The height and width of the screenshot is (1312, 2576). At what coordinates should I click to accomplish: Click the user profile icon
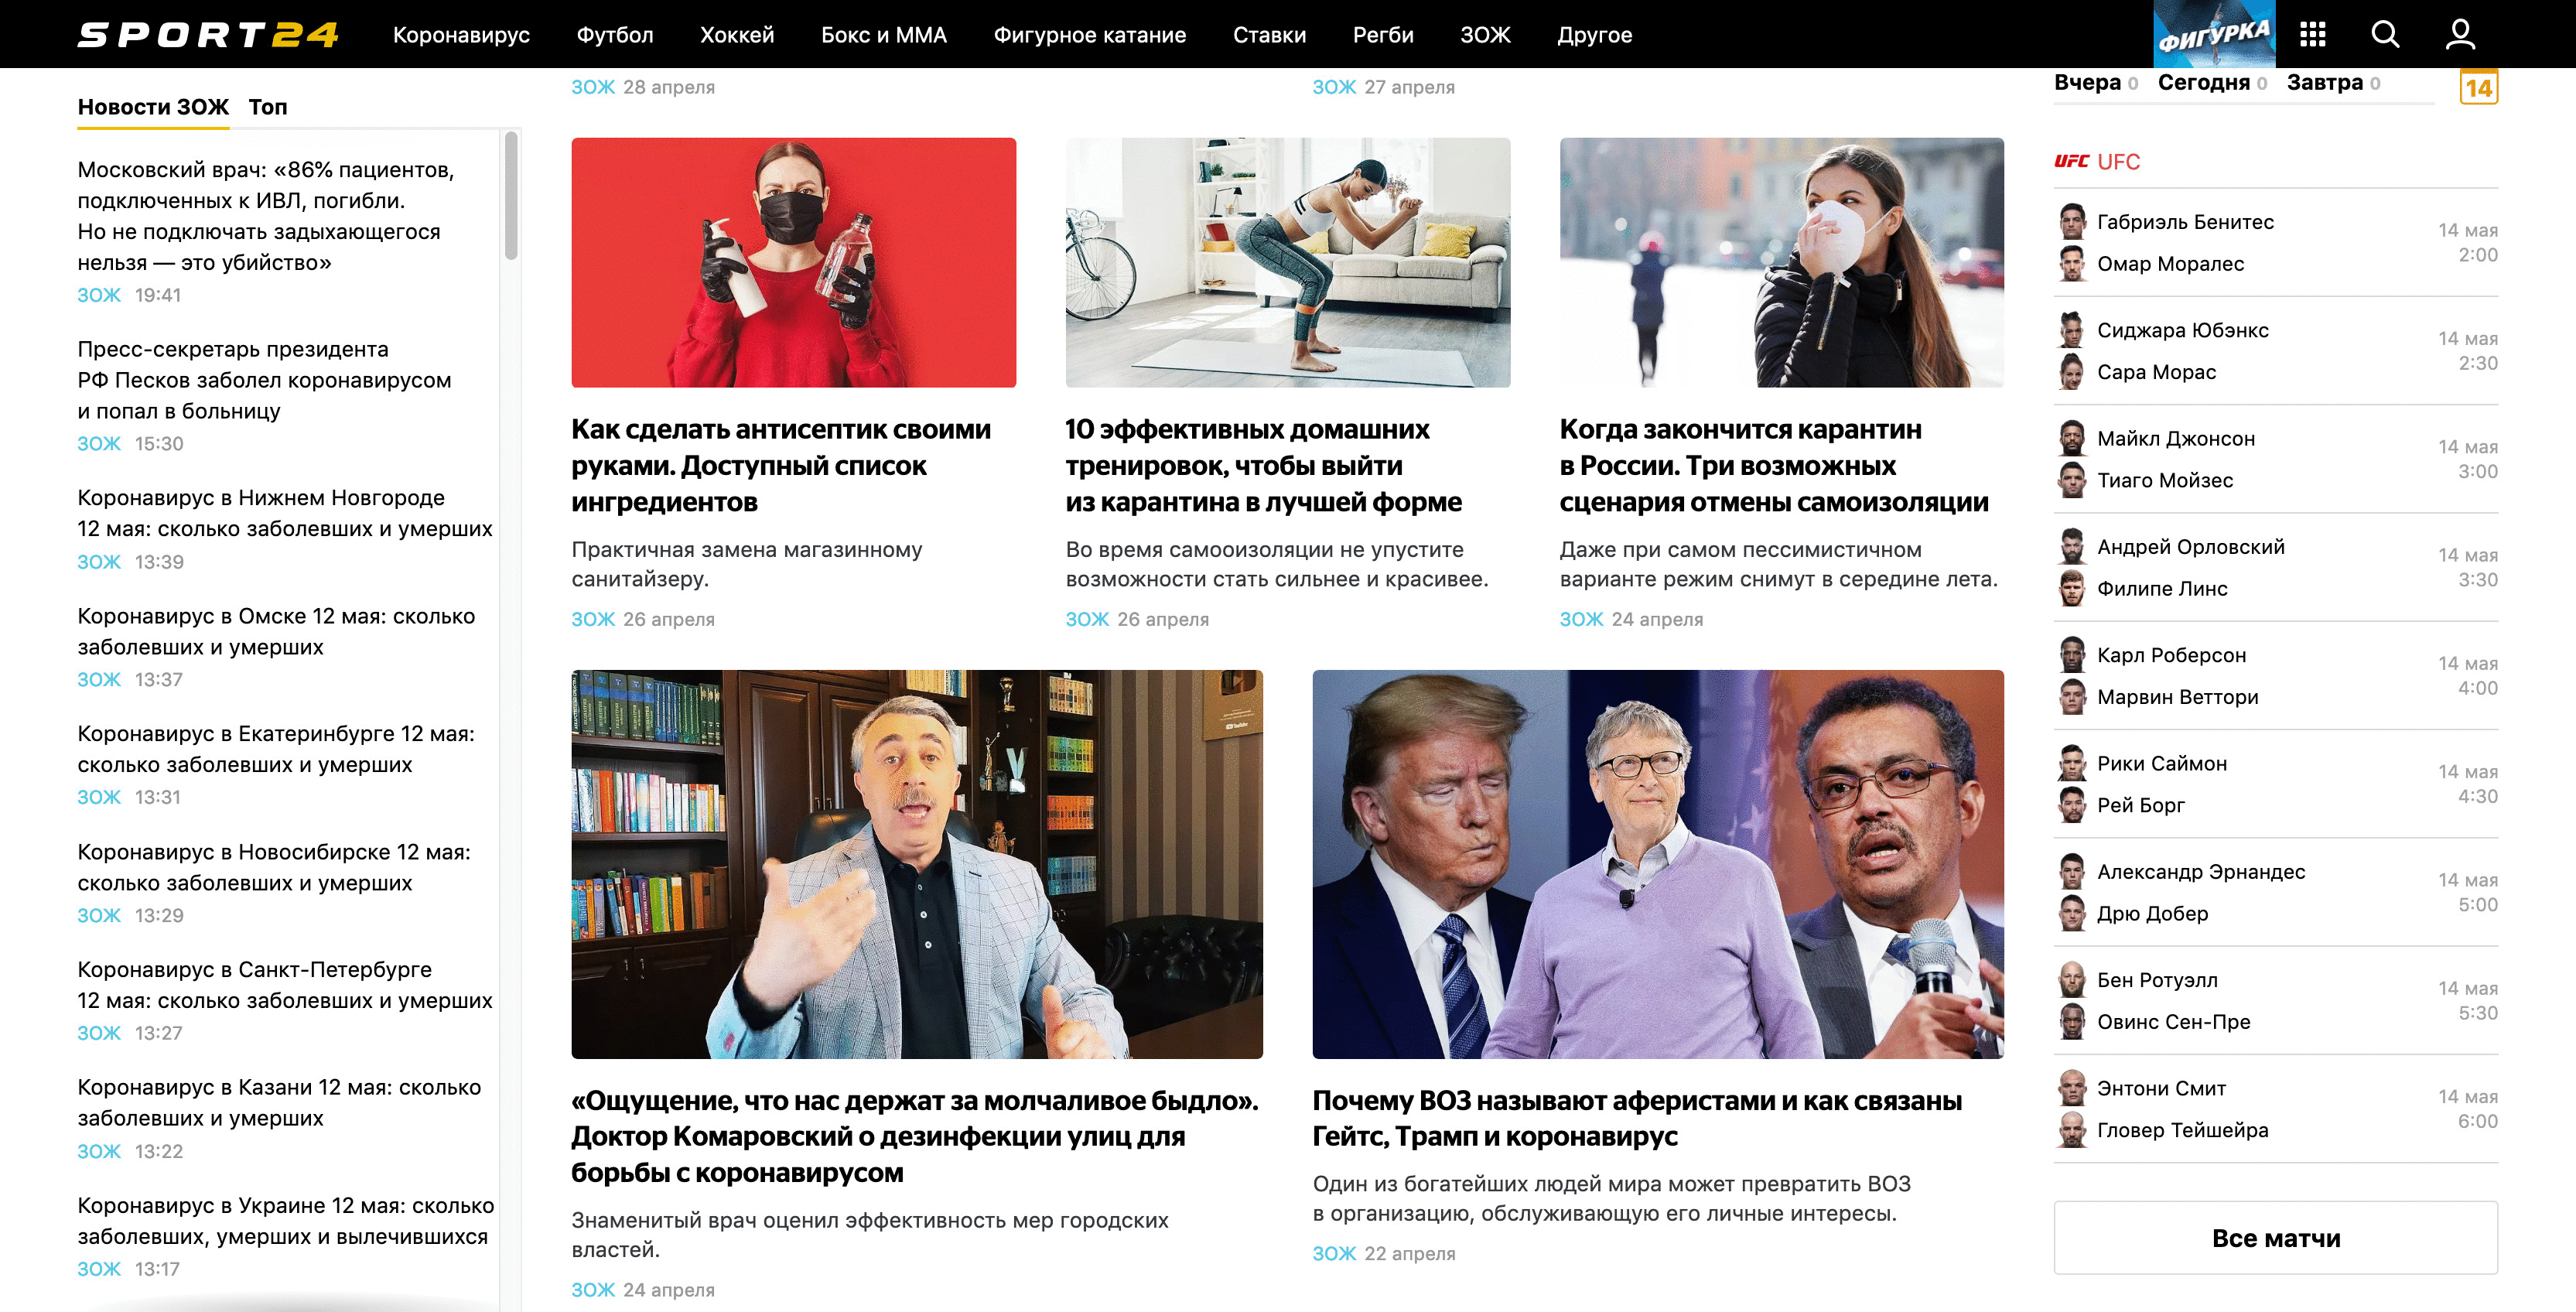(x=2460, y=34)
